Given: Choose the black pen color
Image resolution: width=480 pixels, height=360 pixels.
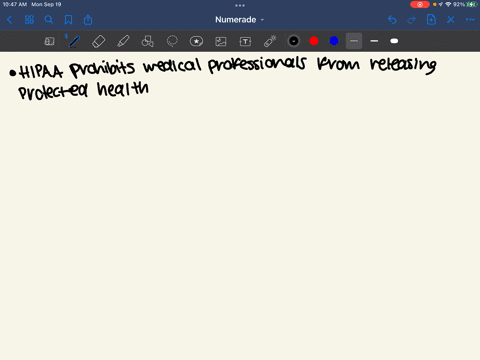Looking at the screenshot, I should (x=294, y=41).
